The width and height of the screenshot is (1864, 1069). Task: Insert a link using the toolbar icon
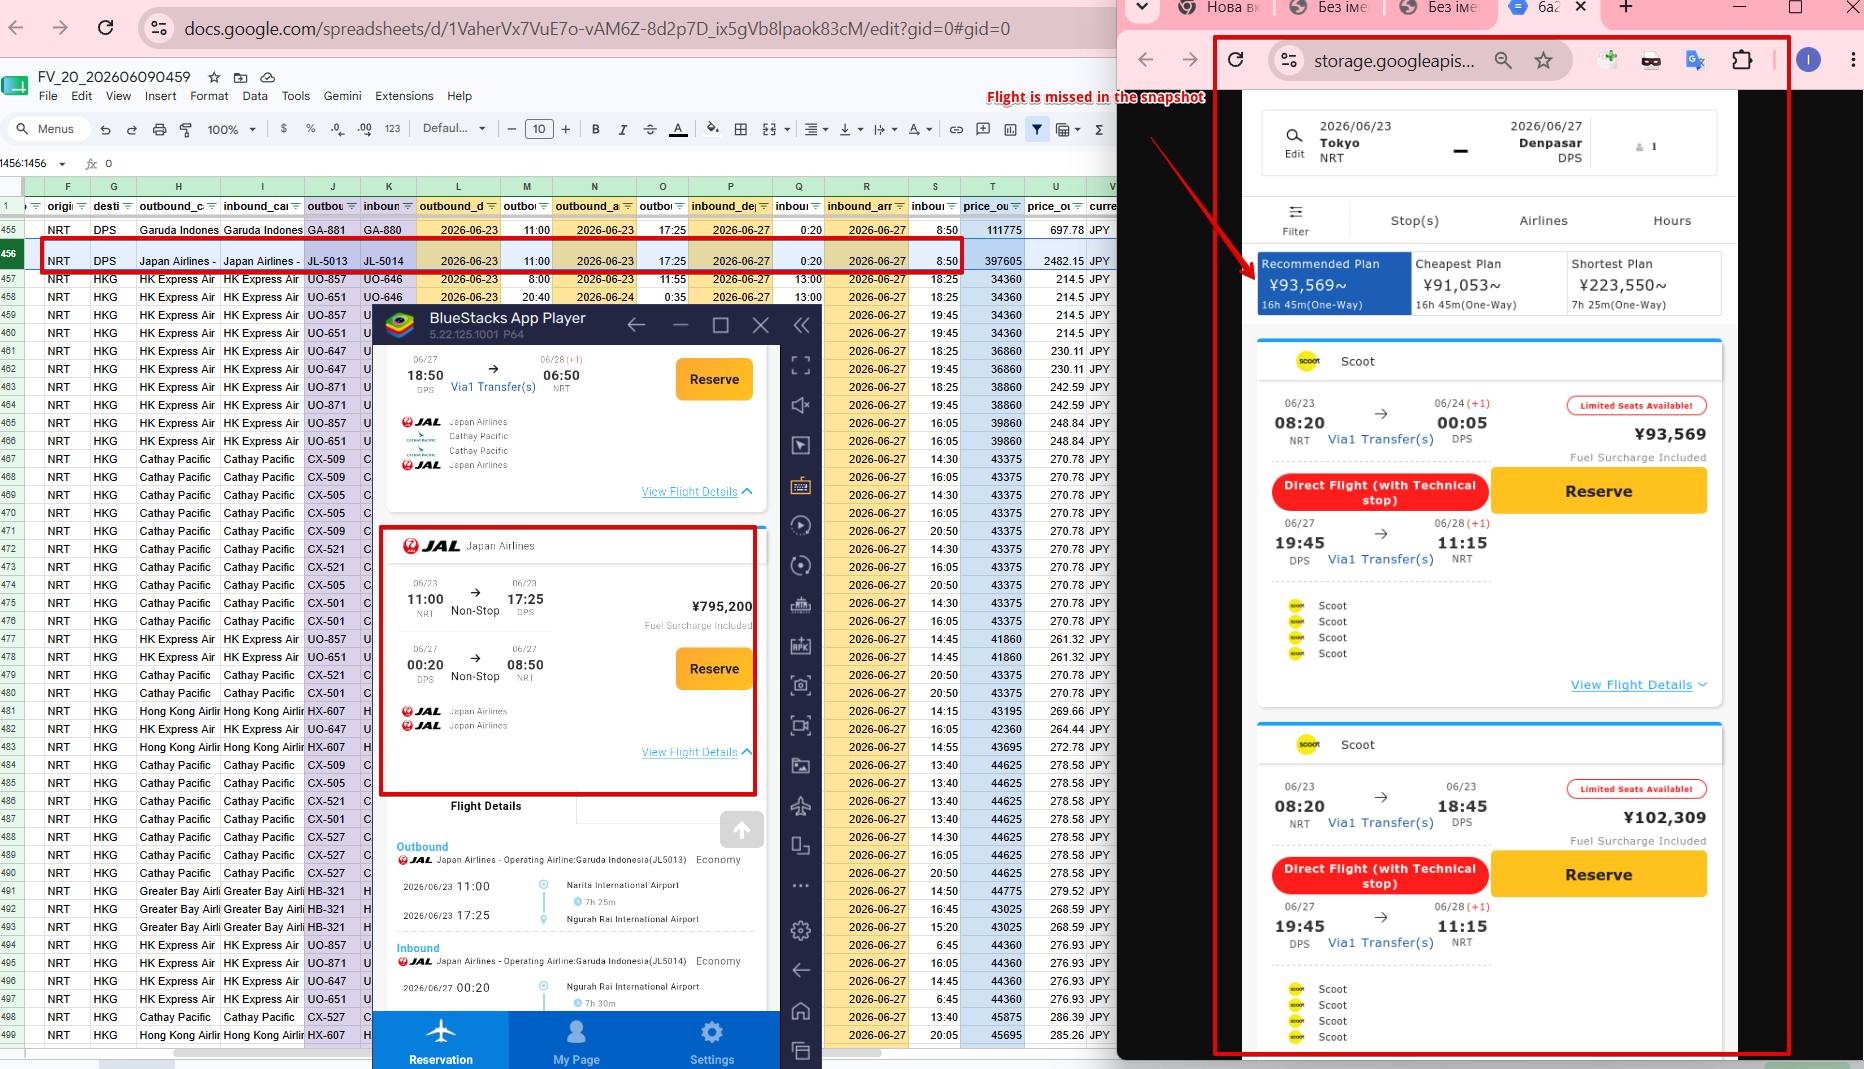(x=956, y=129)
